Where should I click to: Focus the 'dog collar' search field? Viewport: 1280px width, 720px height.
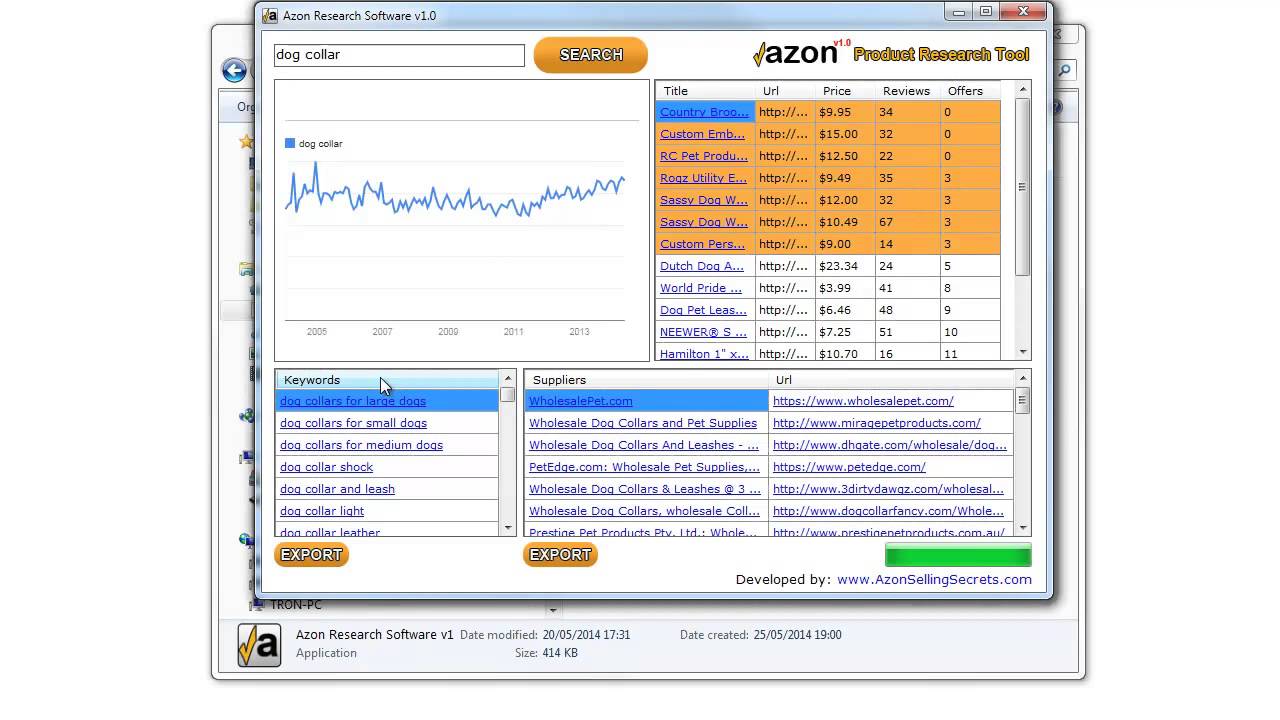click(x=399, y=55)
